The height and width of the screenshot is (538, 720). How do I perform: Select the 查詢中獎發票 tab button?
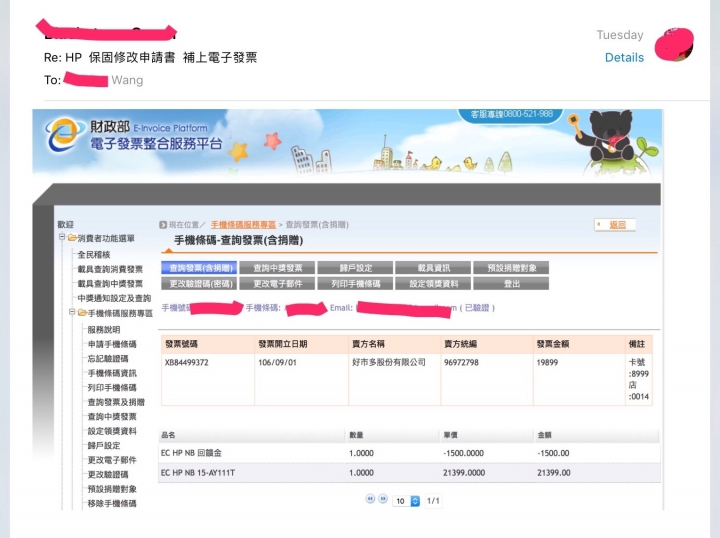277,268
